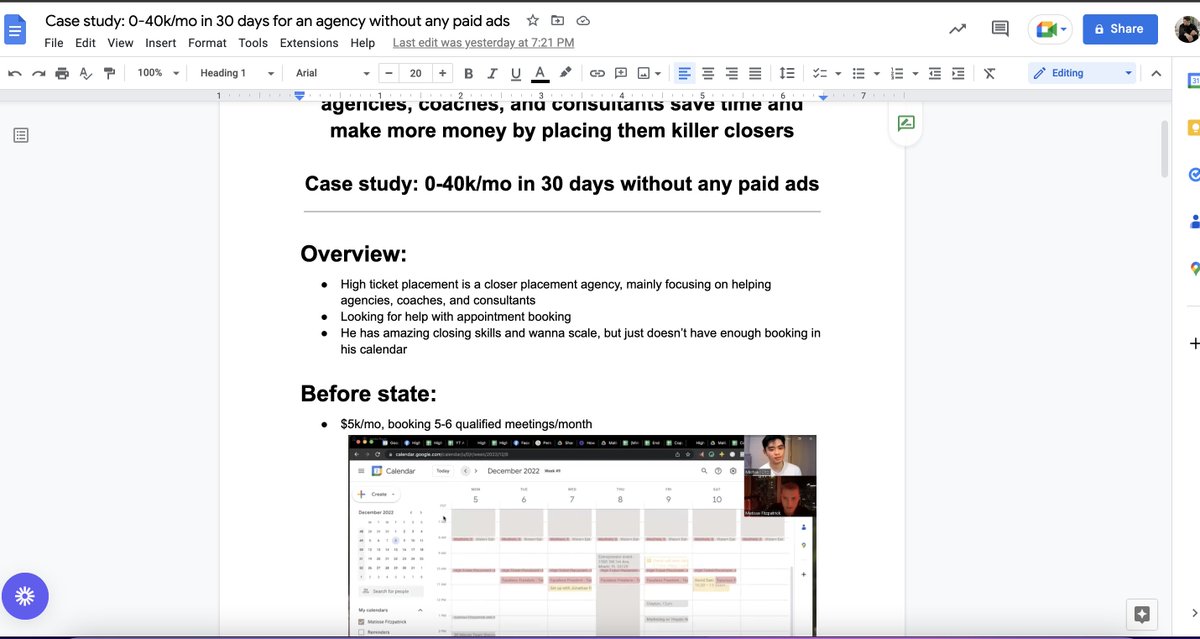Decrease font size with minus button
Viewport: 1200px width, 639px height.
387,73
